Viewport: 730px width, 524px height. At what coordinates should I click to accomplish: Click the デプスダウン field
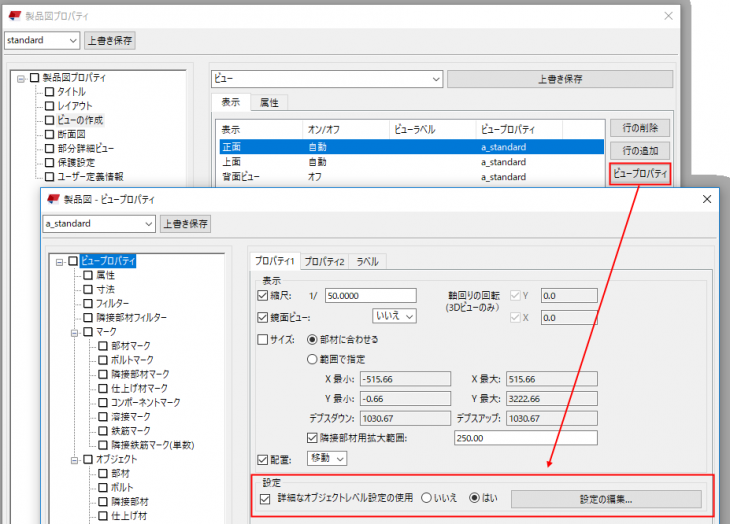click(x=405, y=418)
